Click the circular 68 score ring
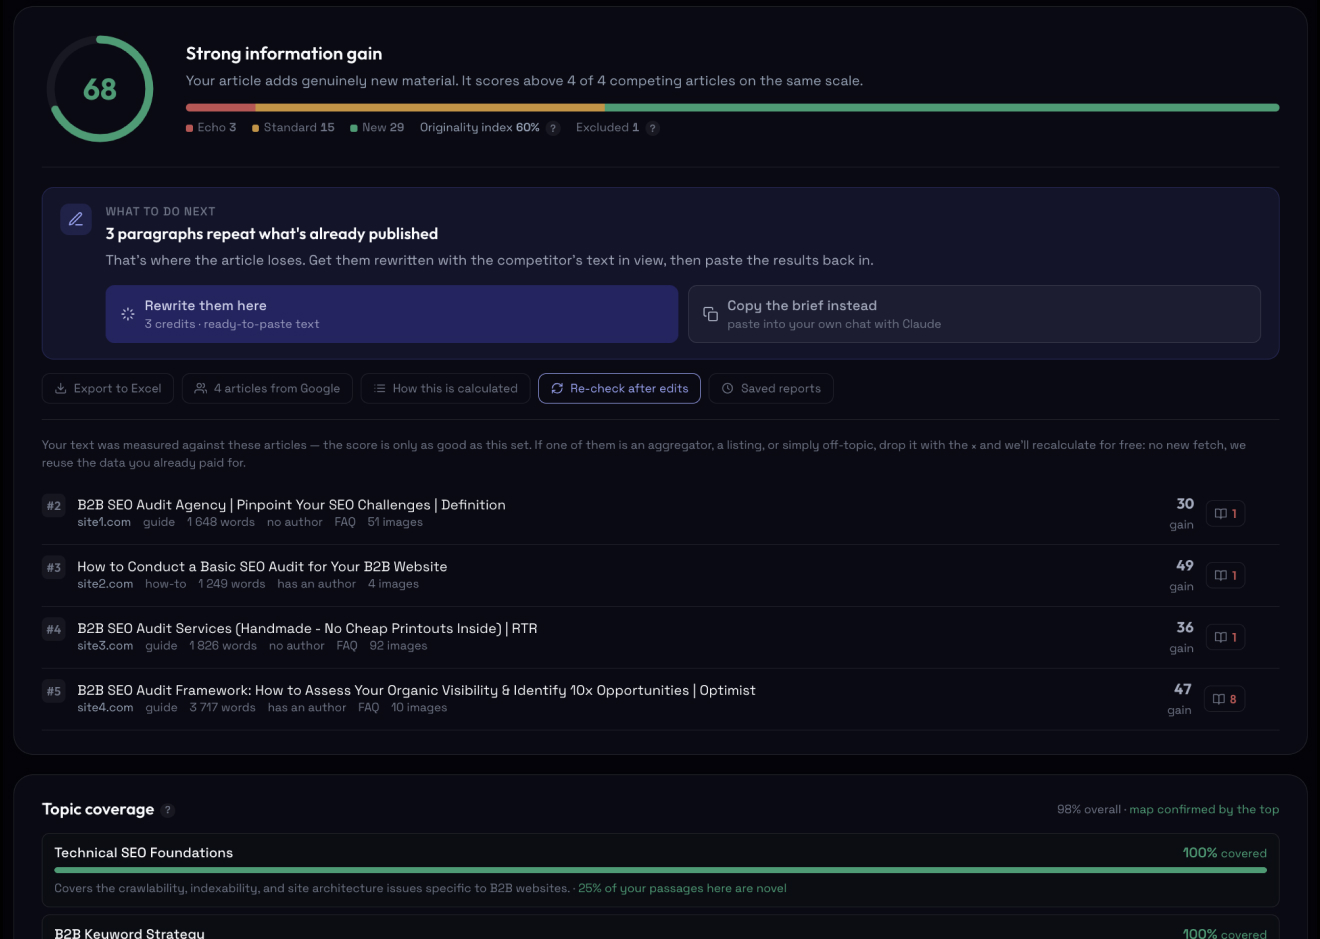The image size is (1320, 939). (x=100, y=89)
